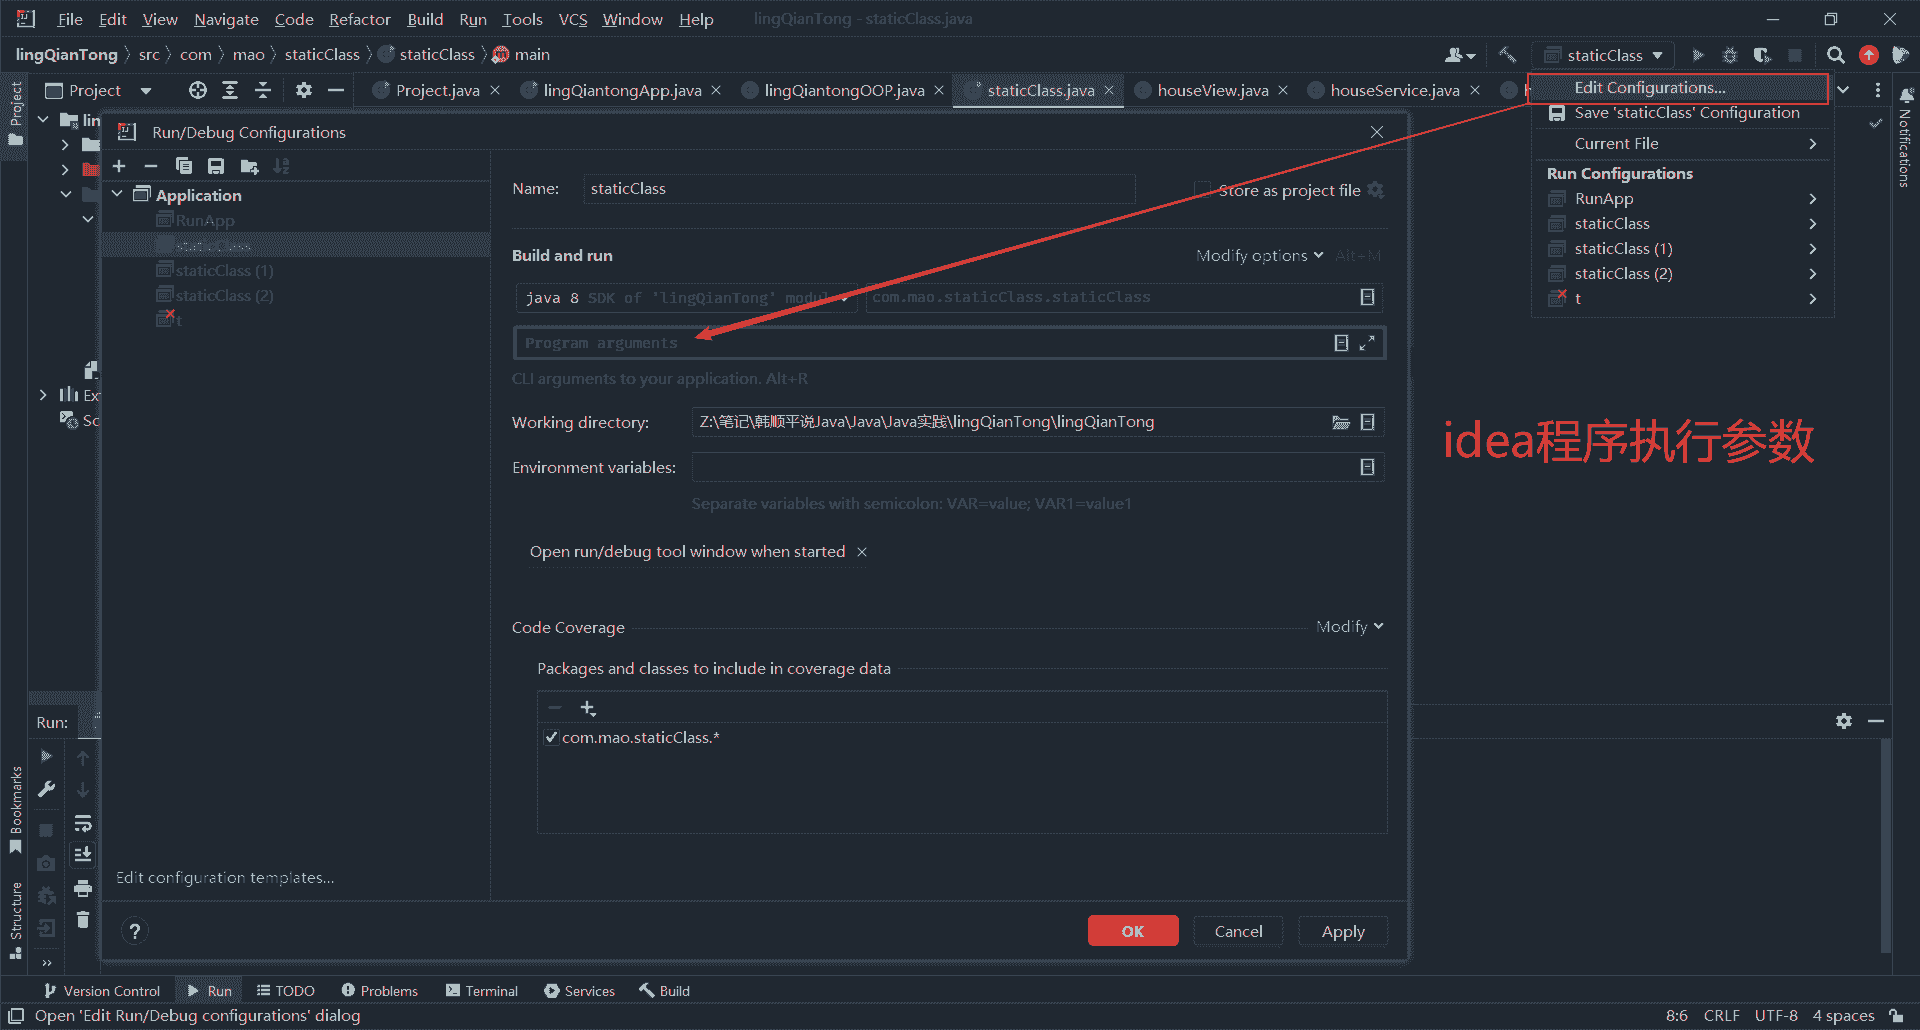Viewport: 1920px width, 1030px height.
Task: Expand the Program arguments field editor
Action: coord(1367,343)
